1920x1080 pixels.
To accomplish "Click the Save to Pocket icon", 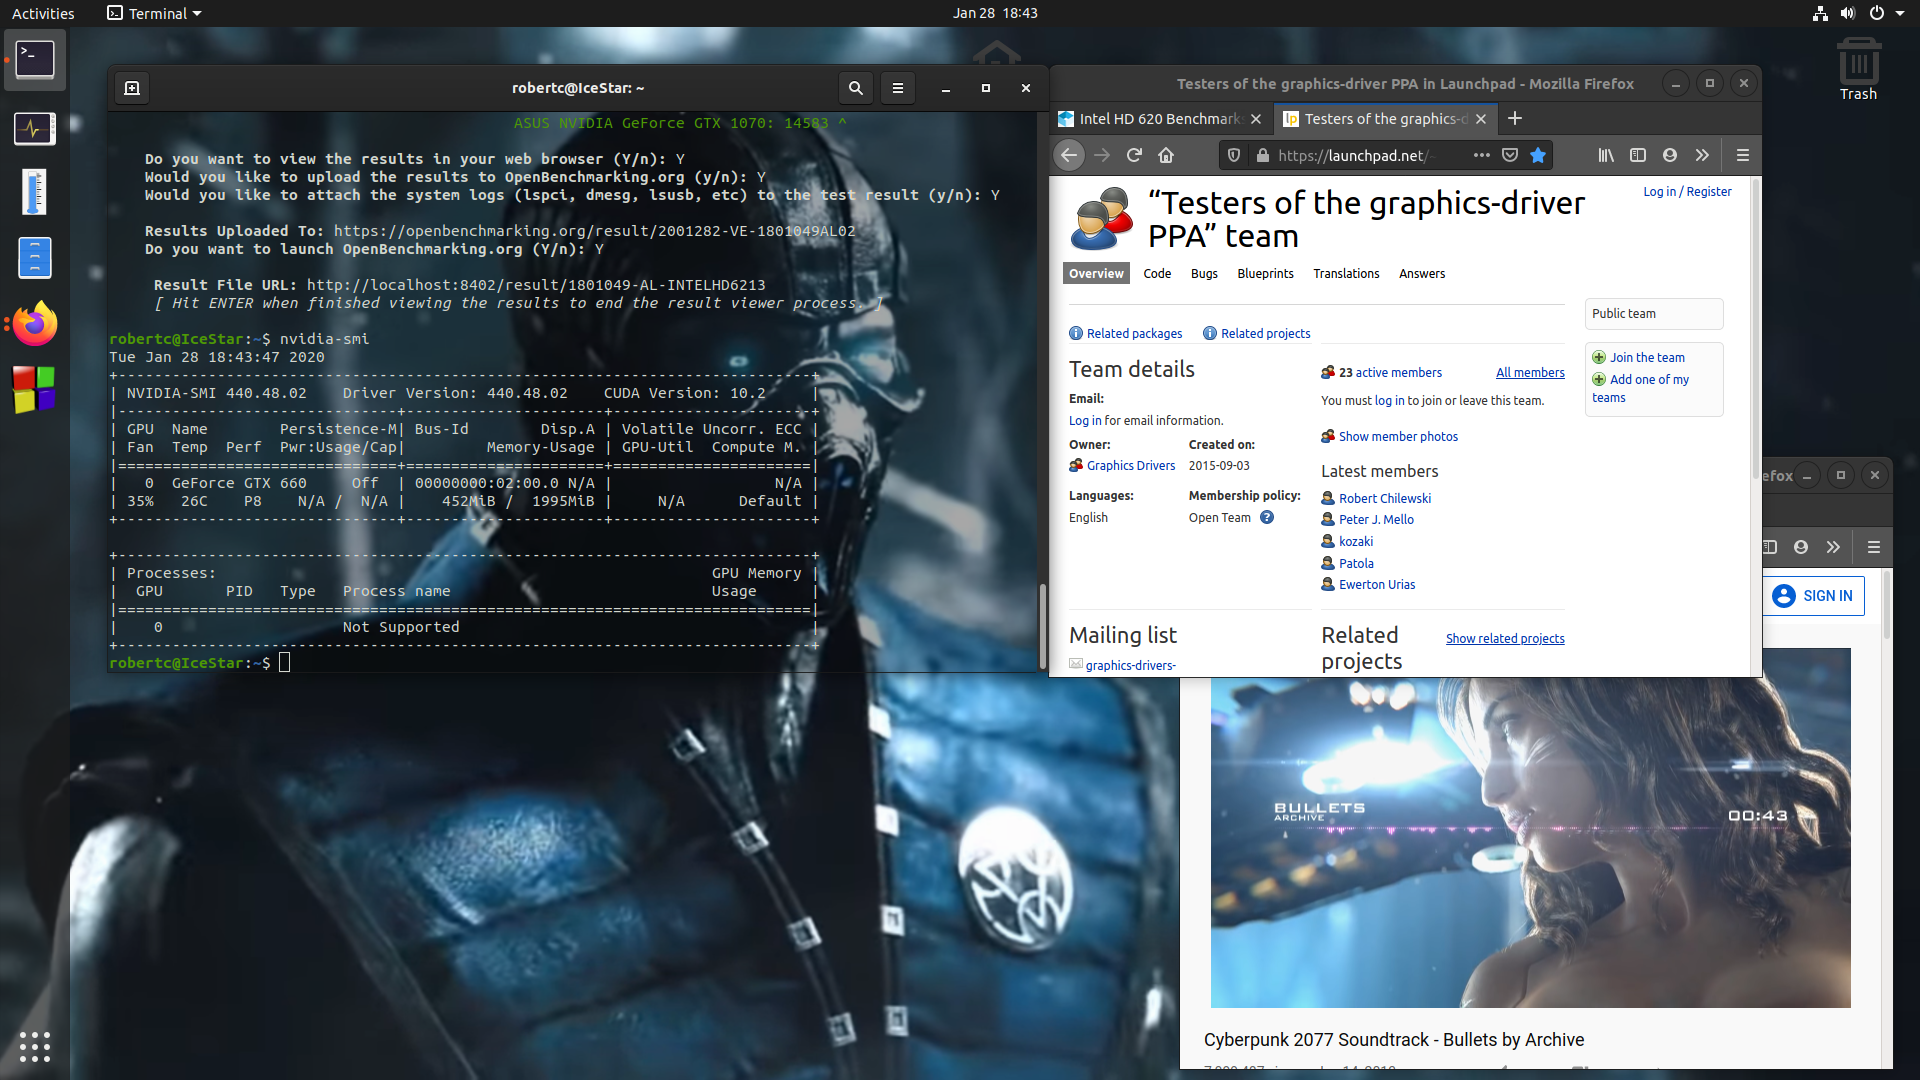I will pyautogui.click(x=1510, y=155).
